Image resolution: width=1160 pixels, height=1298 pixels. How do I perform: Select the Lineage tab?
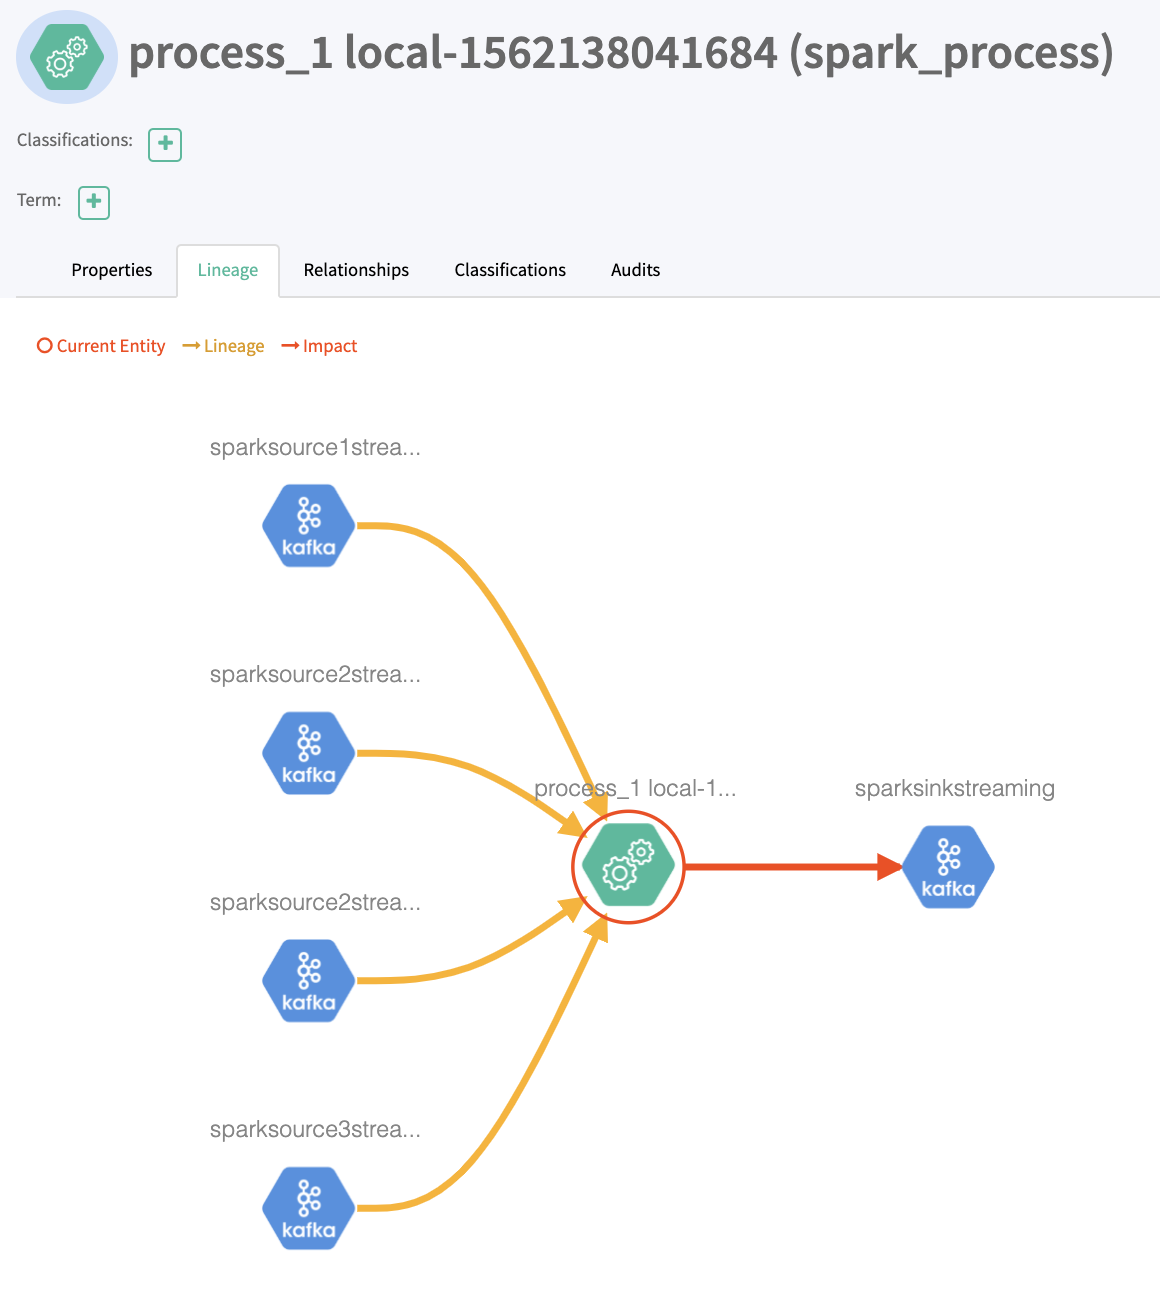[227, 270]
